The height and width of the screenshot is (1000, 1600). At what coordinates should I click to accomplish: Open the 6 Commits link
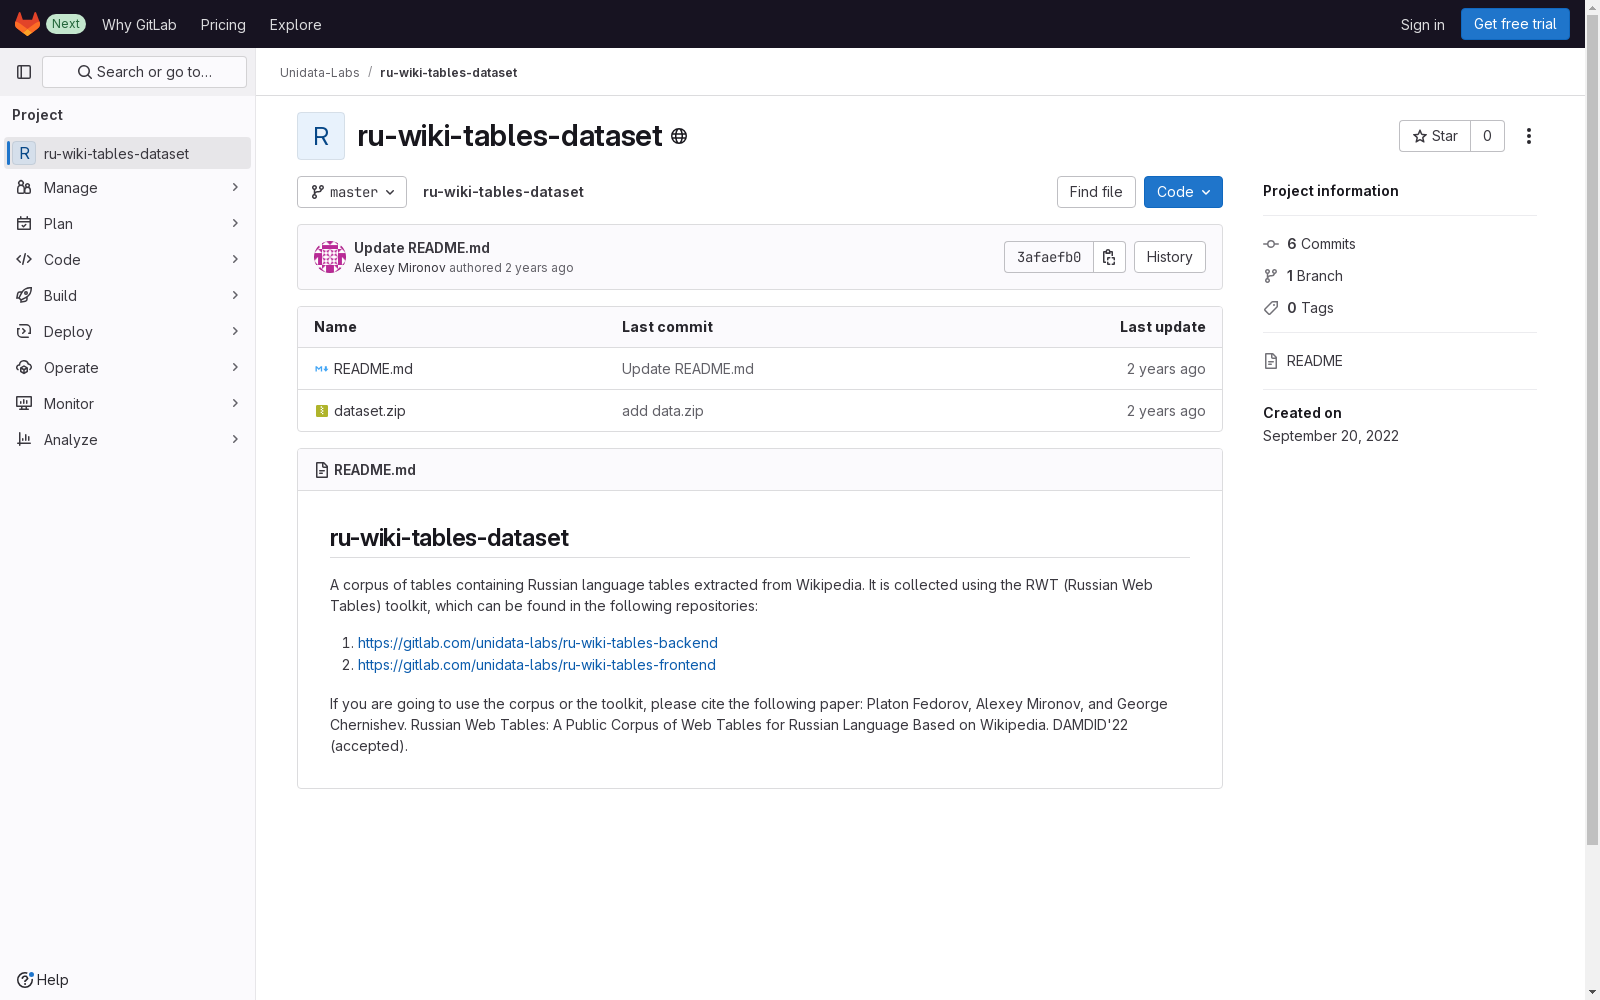[1321, 244]
